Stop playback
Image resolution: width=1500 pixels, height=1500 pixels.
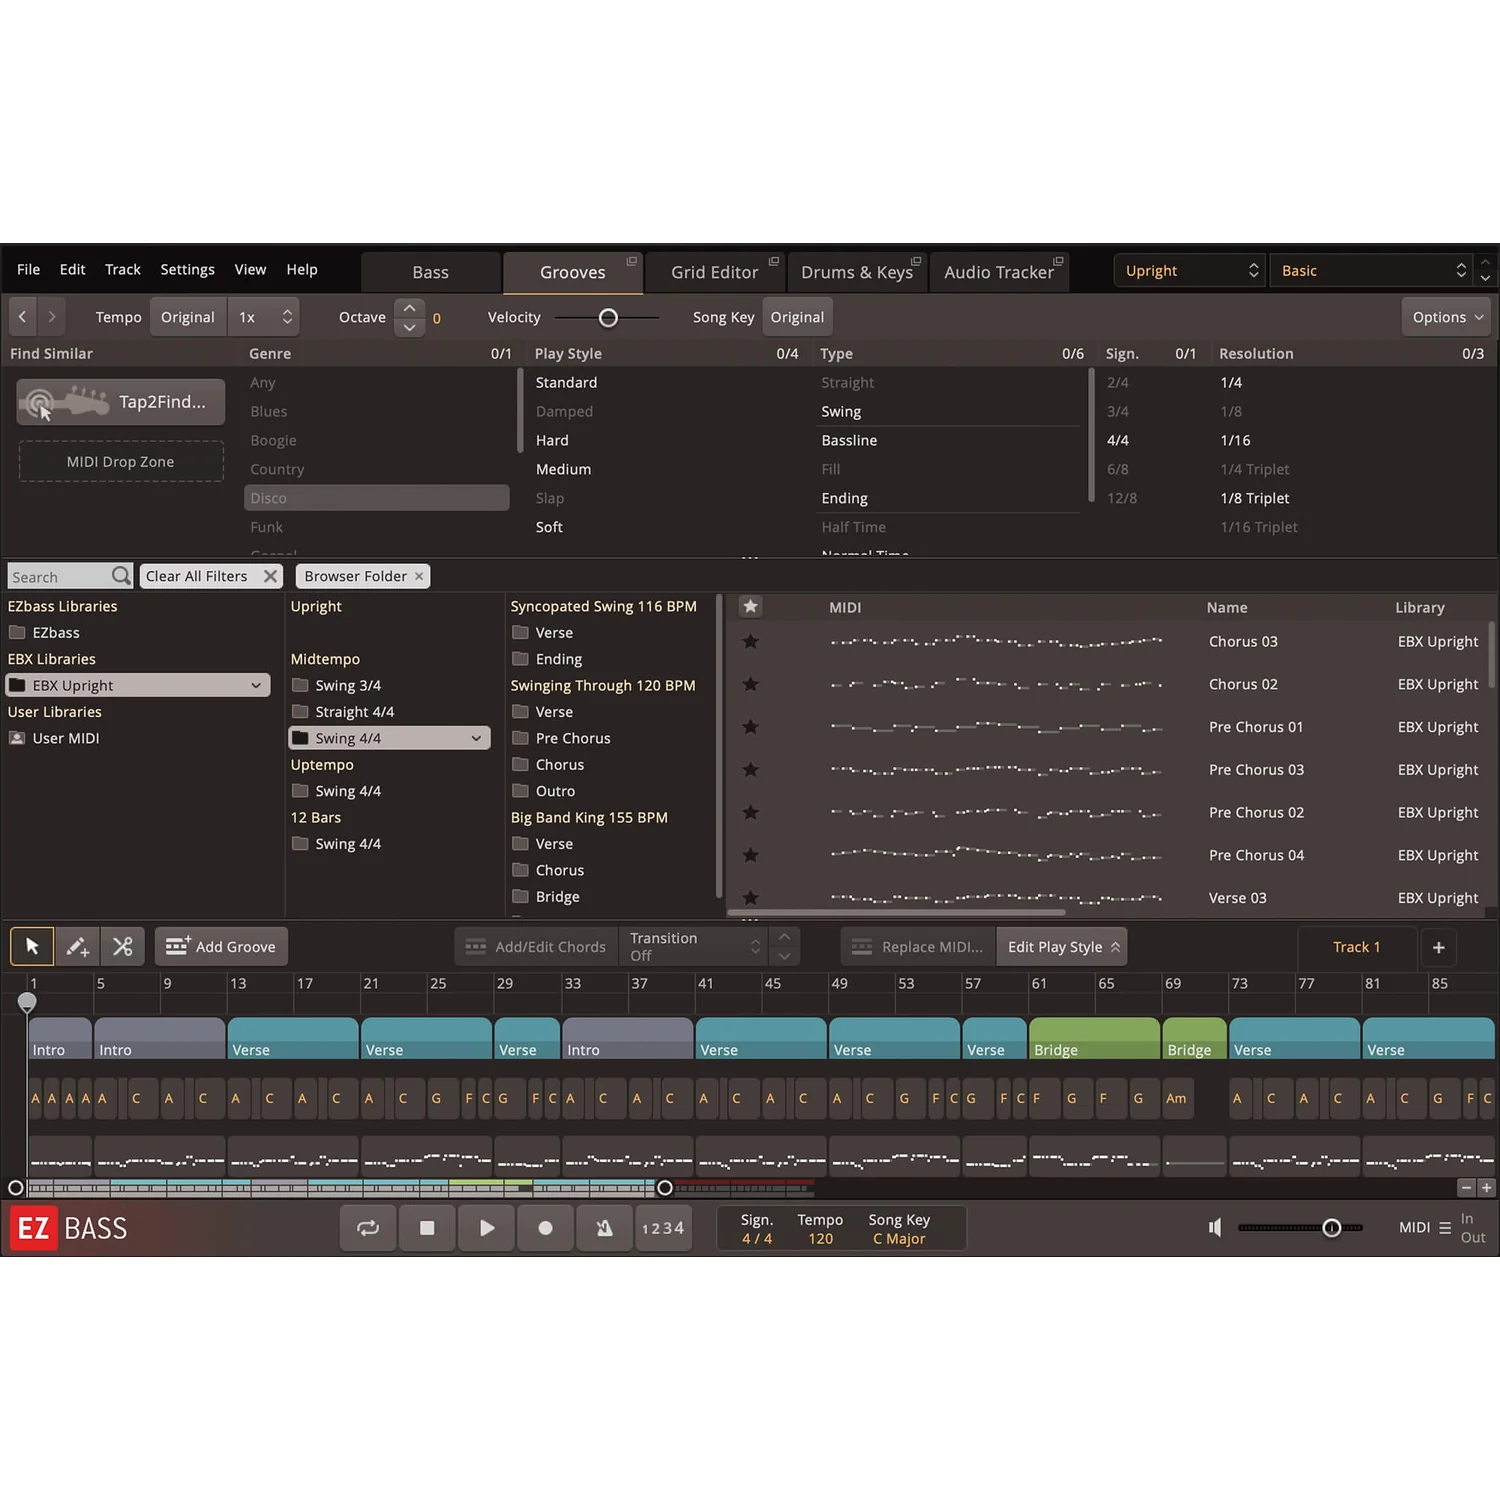point(427,1228)
